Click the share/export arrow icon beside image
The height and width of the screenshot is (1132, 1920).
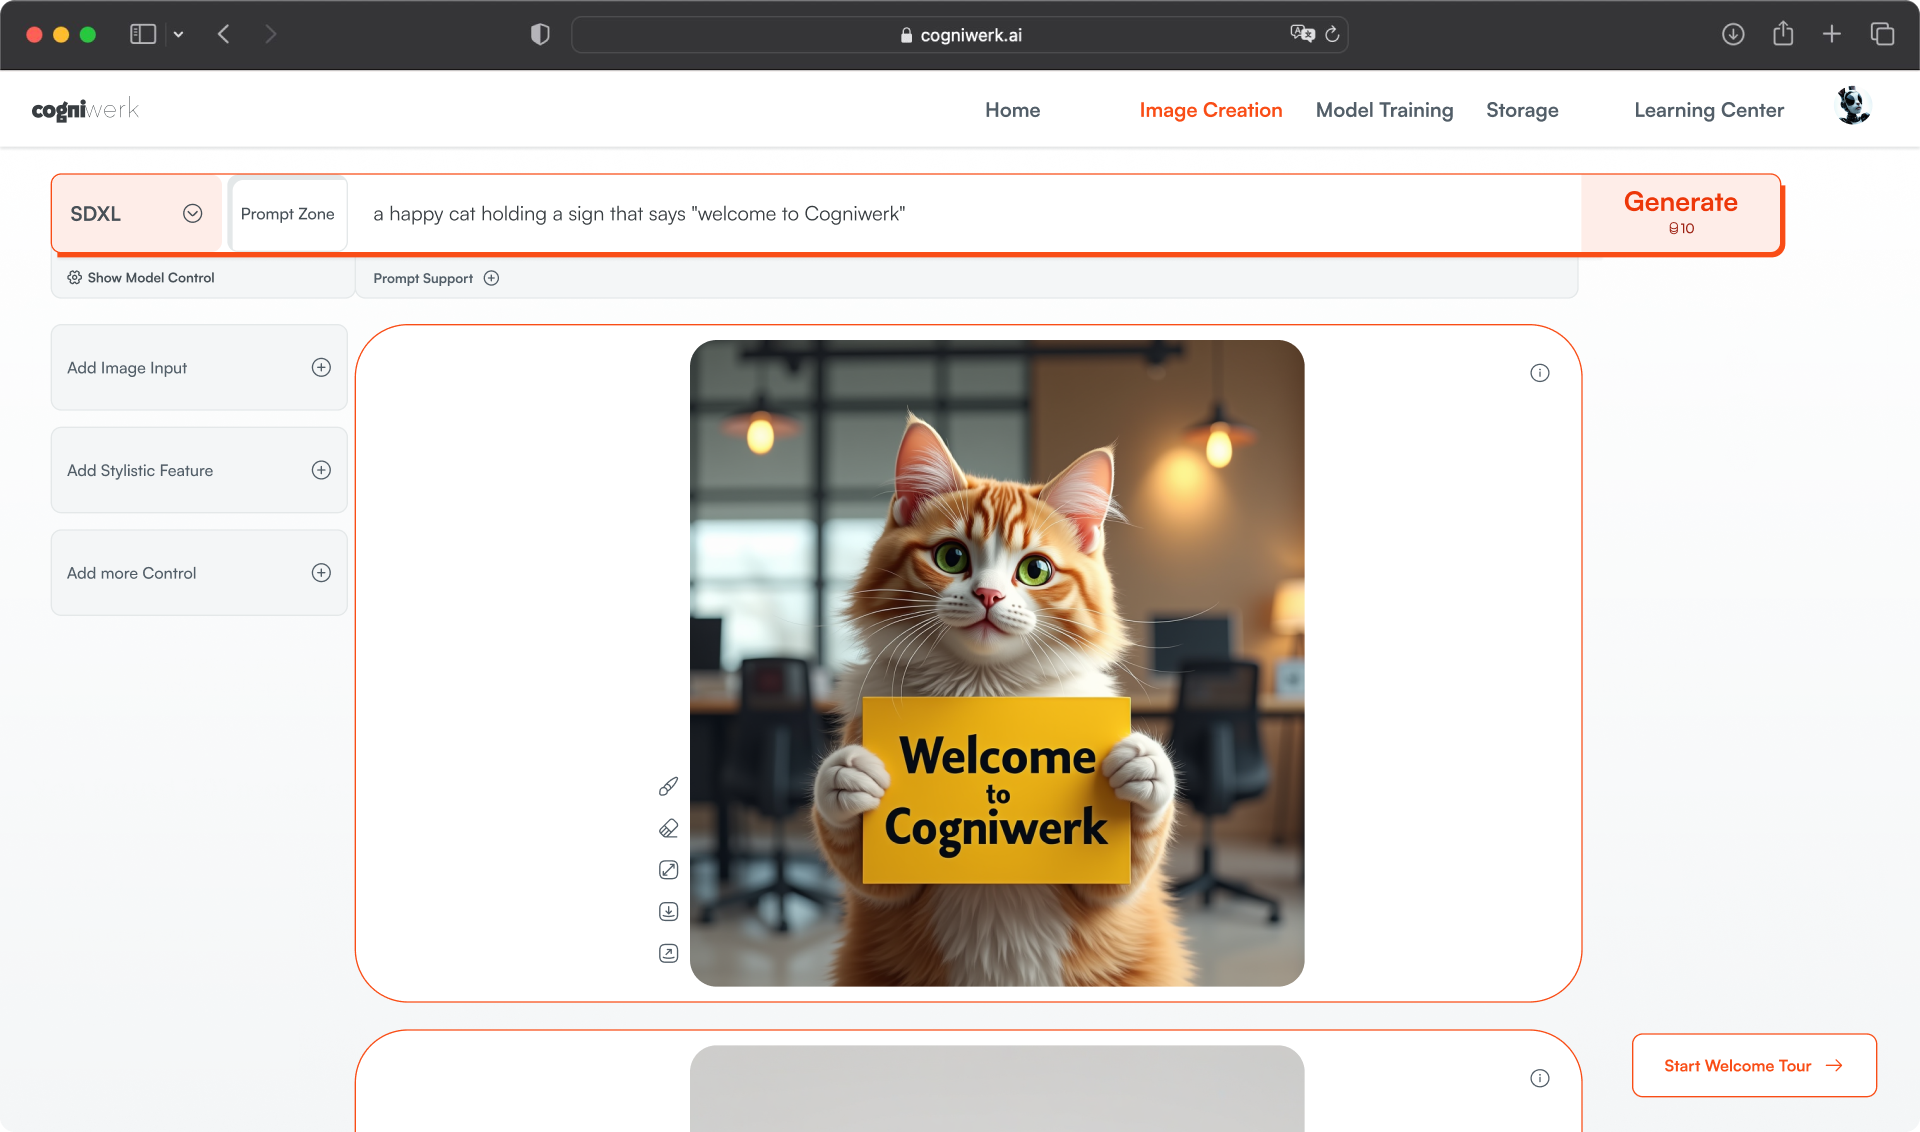668,953
